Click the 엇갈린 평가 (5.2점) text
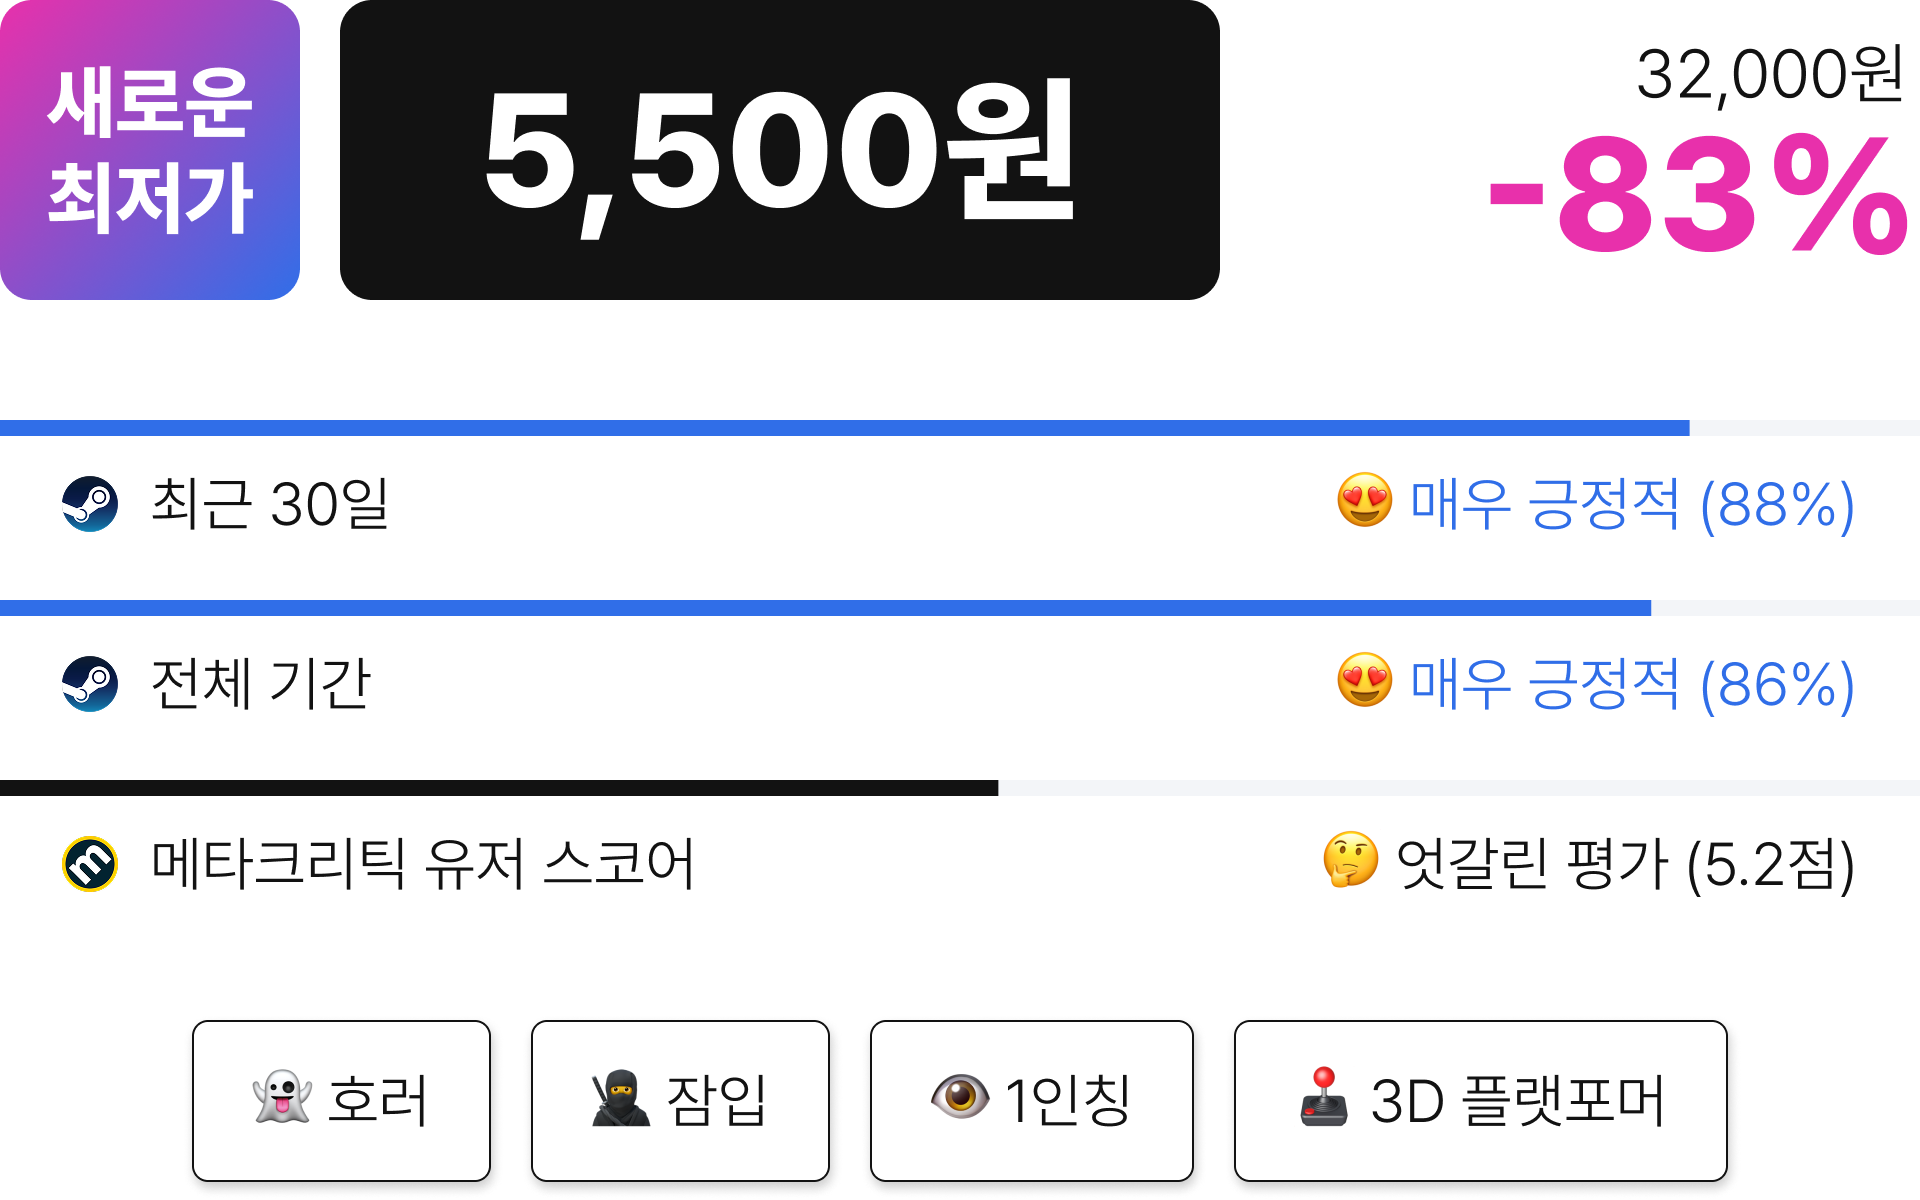1920x1200 pixels. [1625, 864]
